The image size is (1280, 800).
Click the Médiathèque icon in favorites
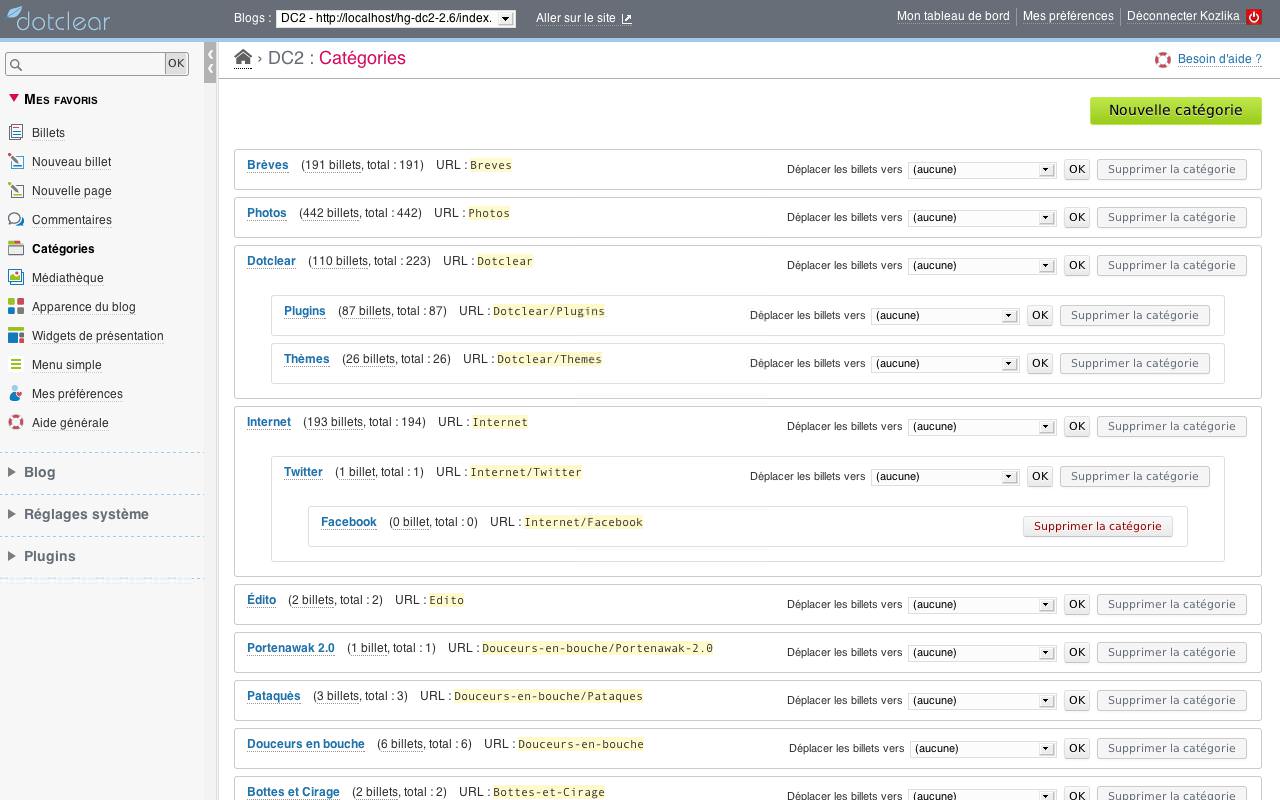point(15,278)
